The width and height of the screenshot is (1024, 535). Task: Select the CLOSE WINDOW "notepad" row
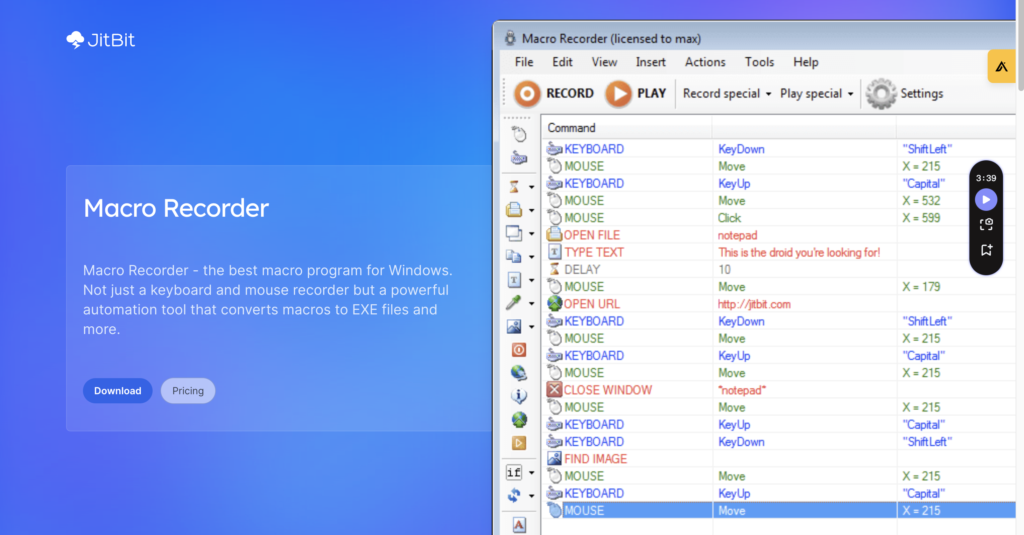(778, 390)
